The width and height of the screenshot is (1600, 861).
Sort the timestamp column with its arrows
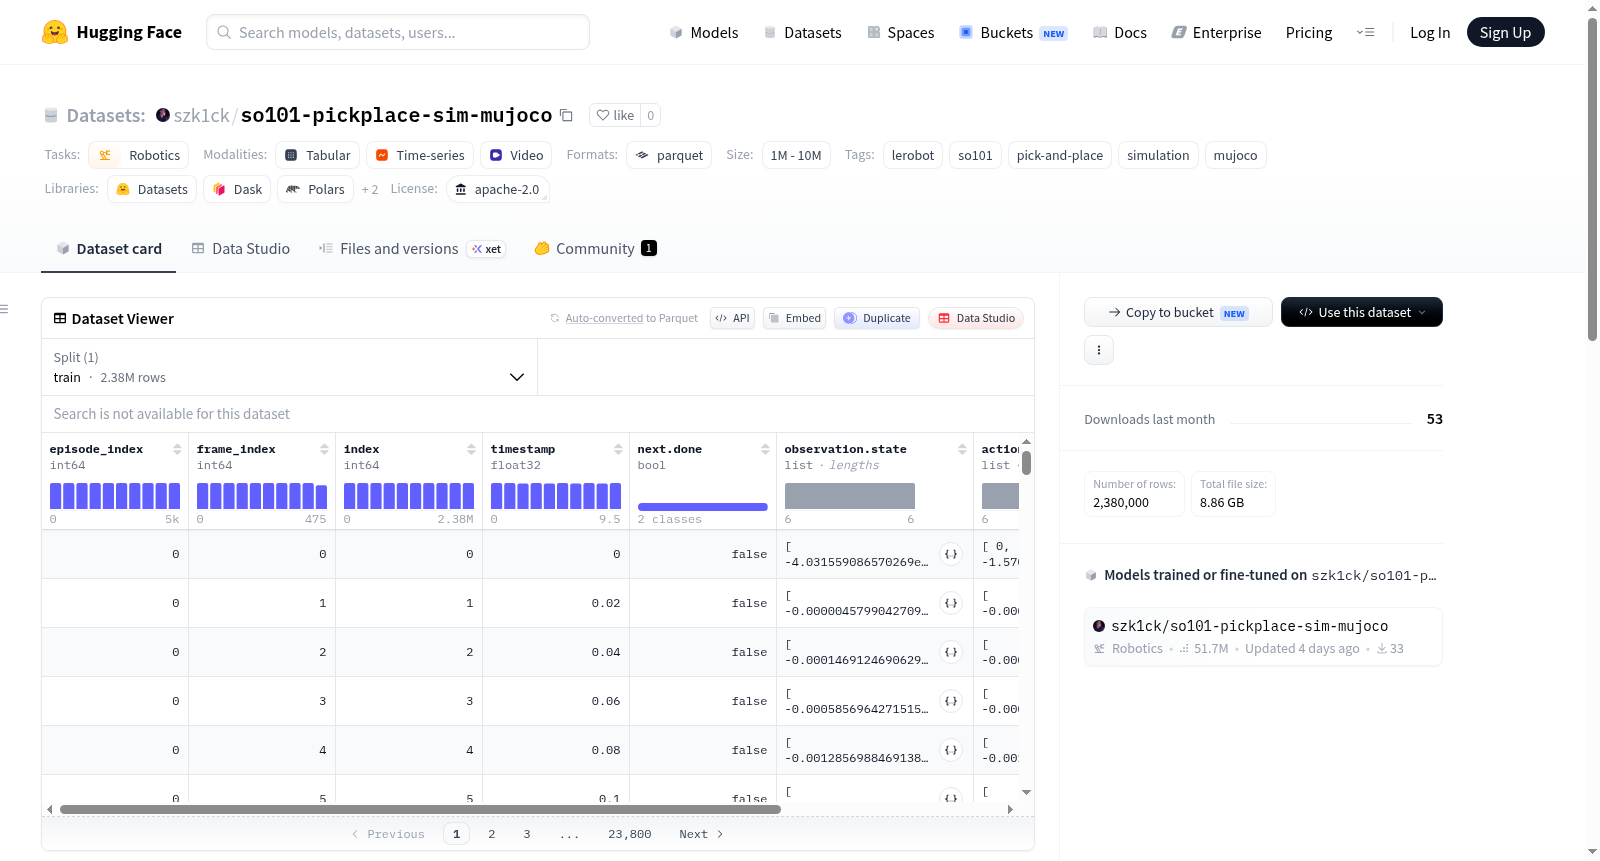(x=618, y=449)
